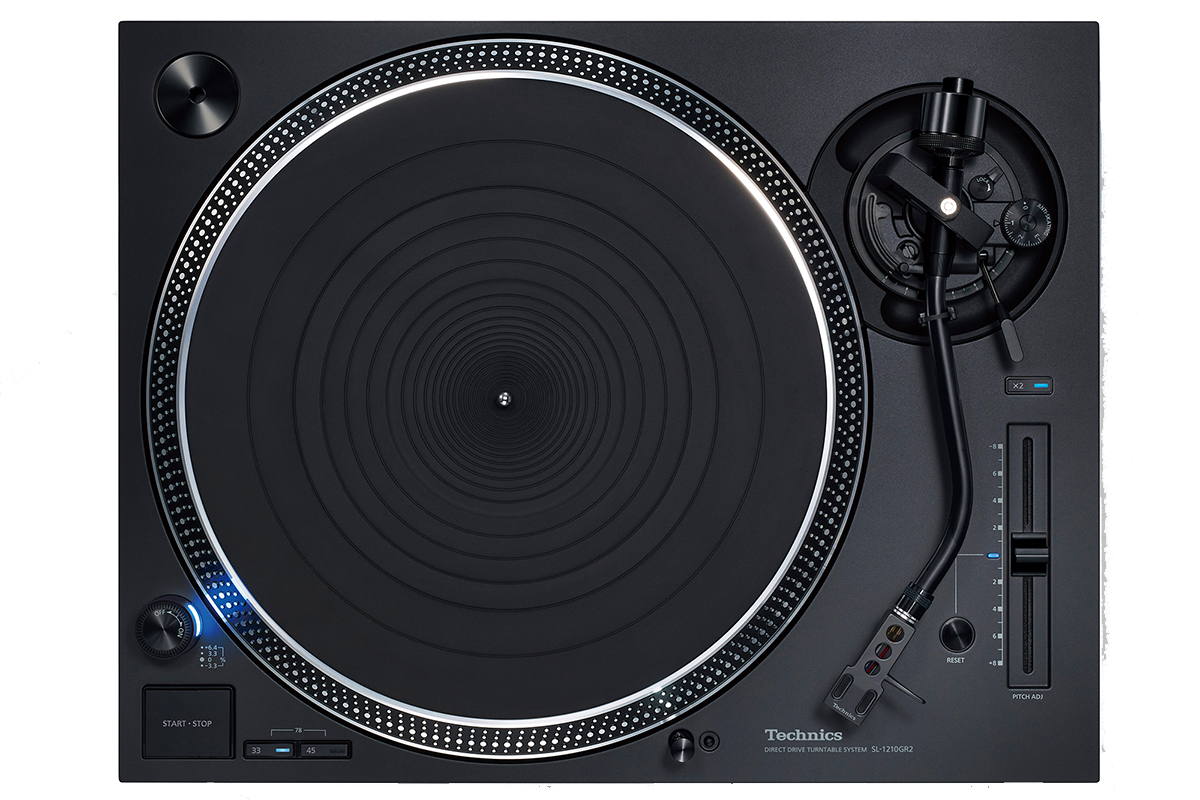Toggle the ×2 pitch range button
The height and width of the screenshot is (800, 1200).
click(1028, 385)
